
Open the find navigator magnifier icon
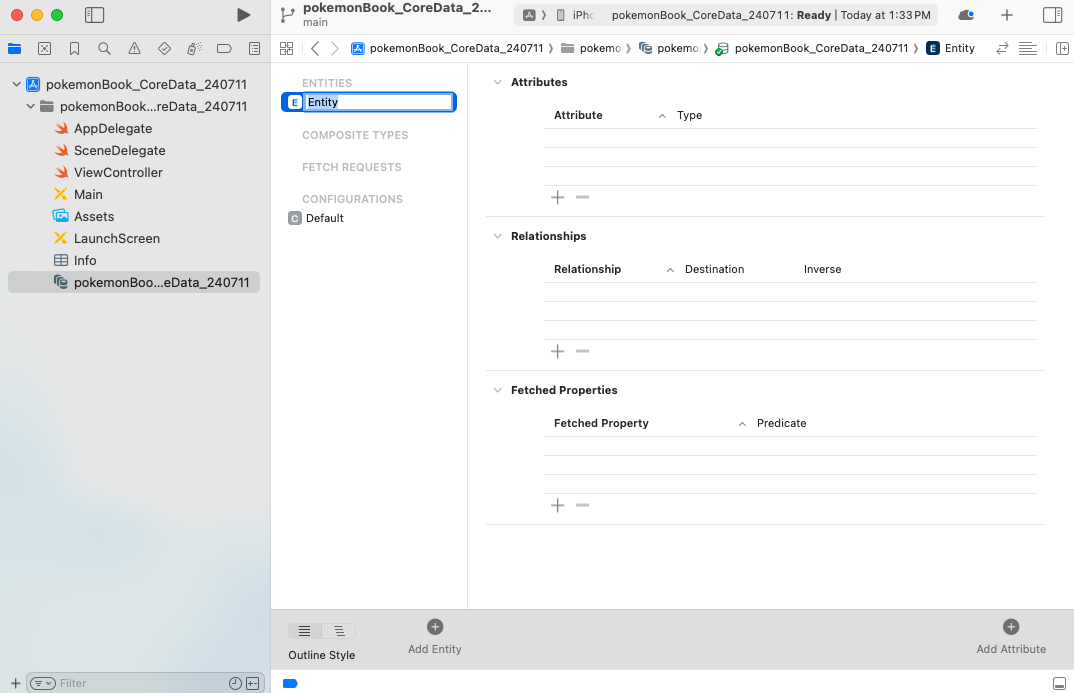pos(104,49)
